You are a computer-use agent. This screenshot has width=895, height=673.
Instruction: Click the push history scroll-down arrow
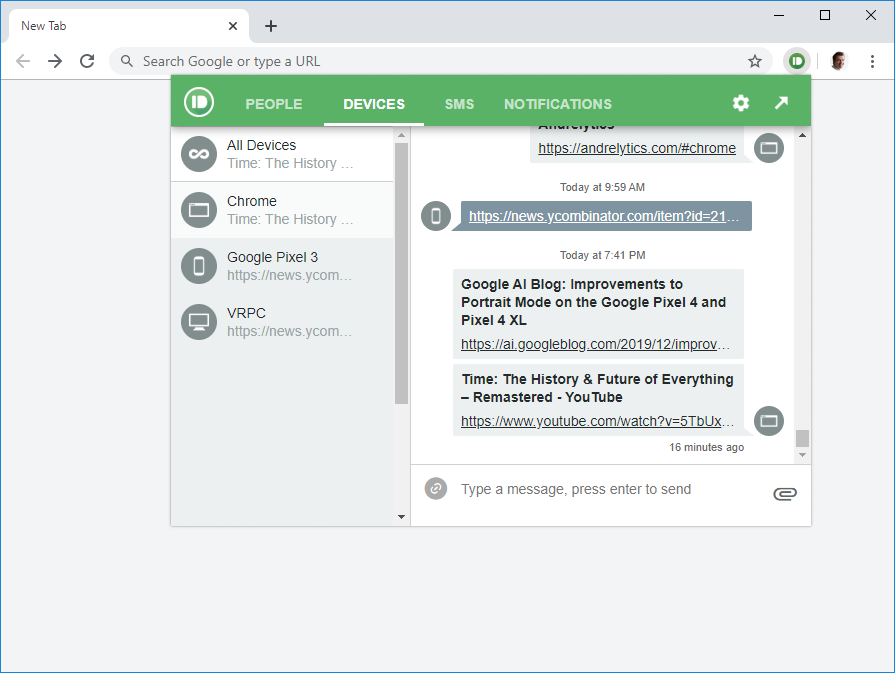(x=802, y=455)
